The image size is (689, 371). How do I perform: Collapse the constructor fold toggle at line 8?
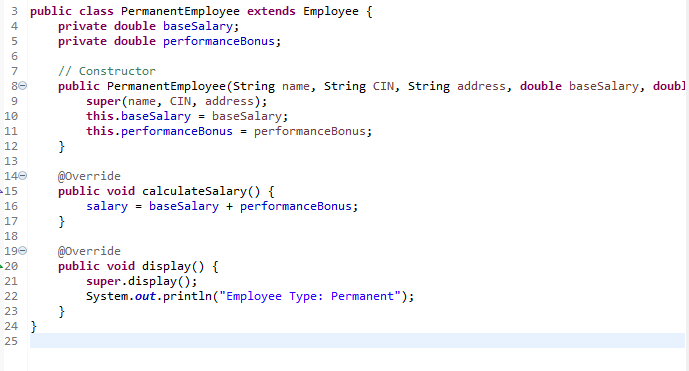pyautogui.click(x=23, y=86)
